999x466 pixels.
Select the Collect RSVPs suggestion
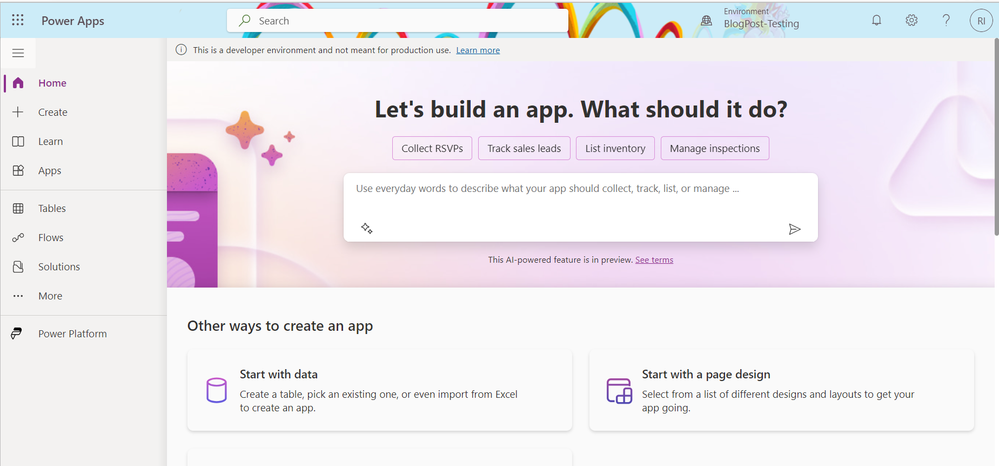click(x=432, y=149)
